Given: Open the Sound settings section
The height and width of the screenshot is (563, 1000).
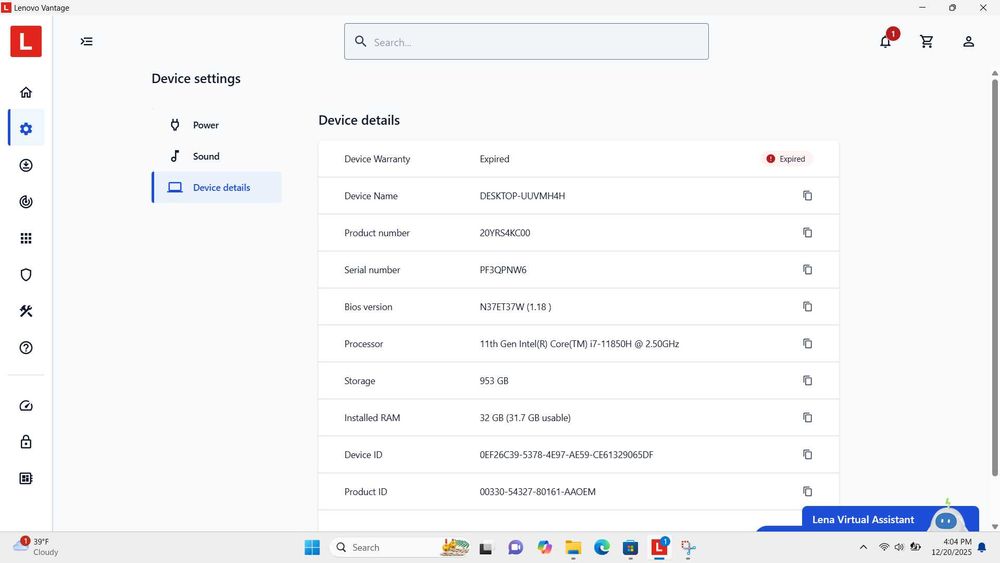Looking at the screenshot, I should pos(217,156).
